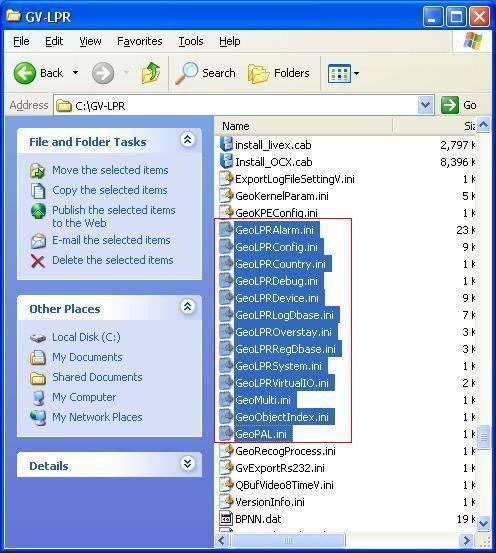Screen dimensions: 496x553
Task: Select the GeoLPRAlarm.ini file
Action: pyautogui.click(x=274, y=230)
